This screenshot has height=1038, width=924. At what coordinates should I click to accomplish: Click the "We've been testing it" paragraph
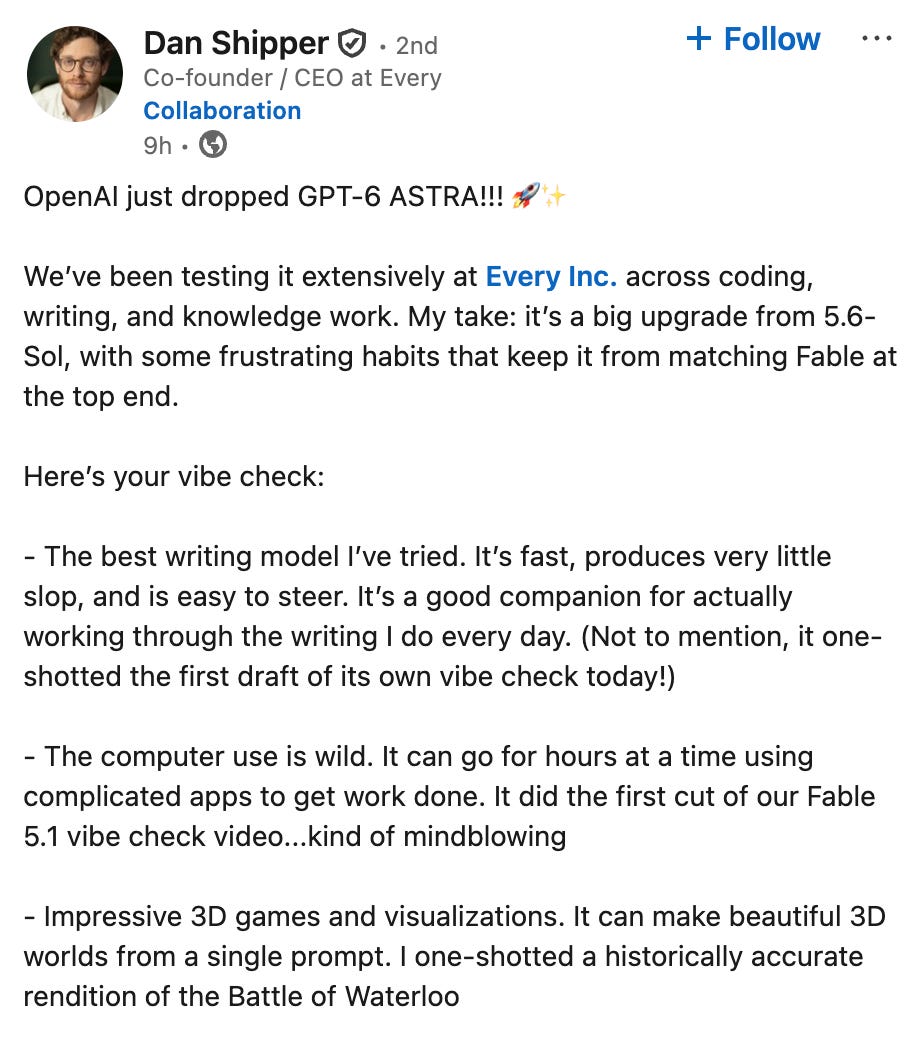point(460,336)
